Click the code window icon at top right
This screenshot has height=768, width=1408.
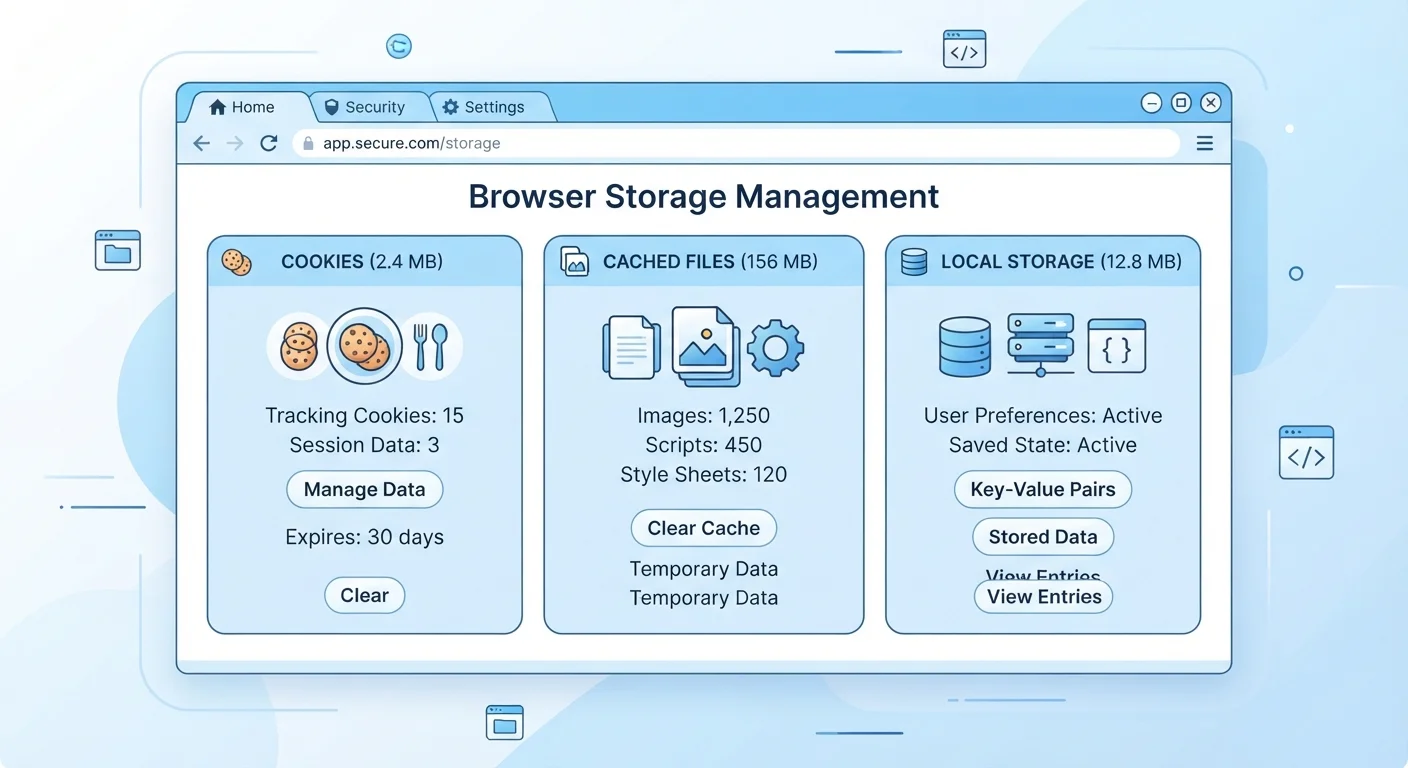tap(964, 49)
